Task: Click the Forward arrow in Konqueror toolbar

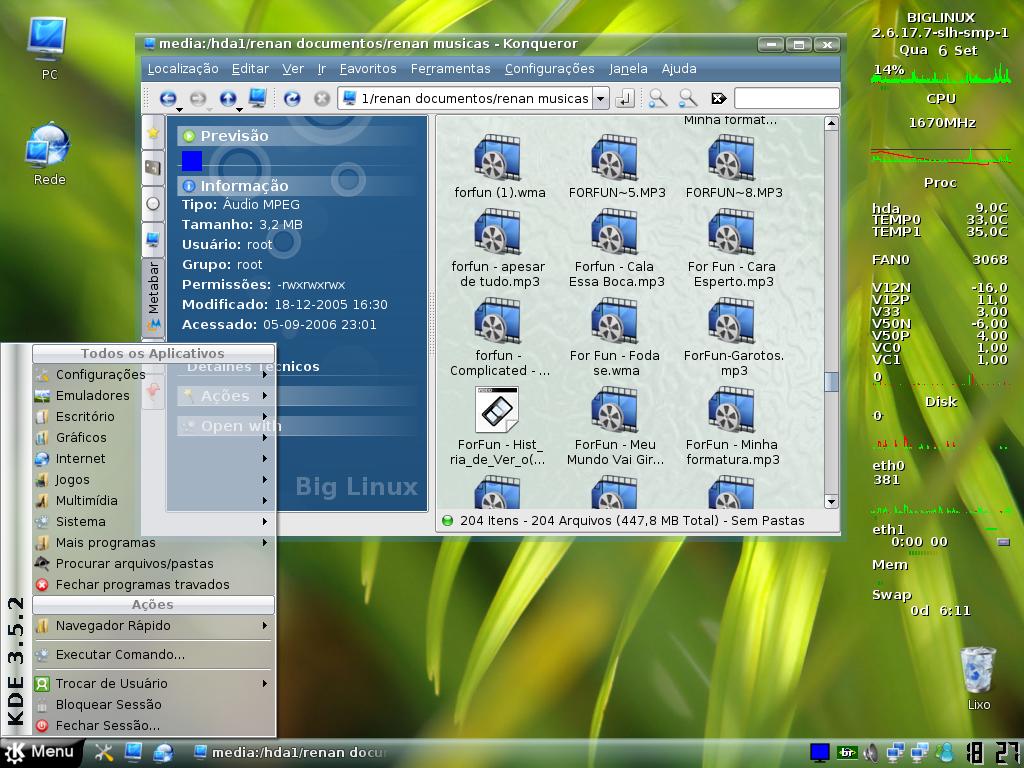Action: 197,99
